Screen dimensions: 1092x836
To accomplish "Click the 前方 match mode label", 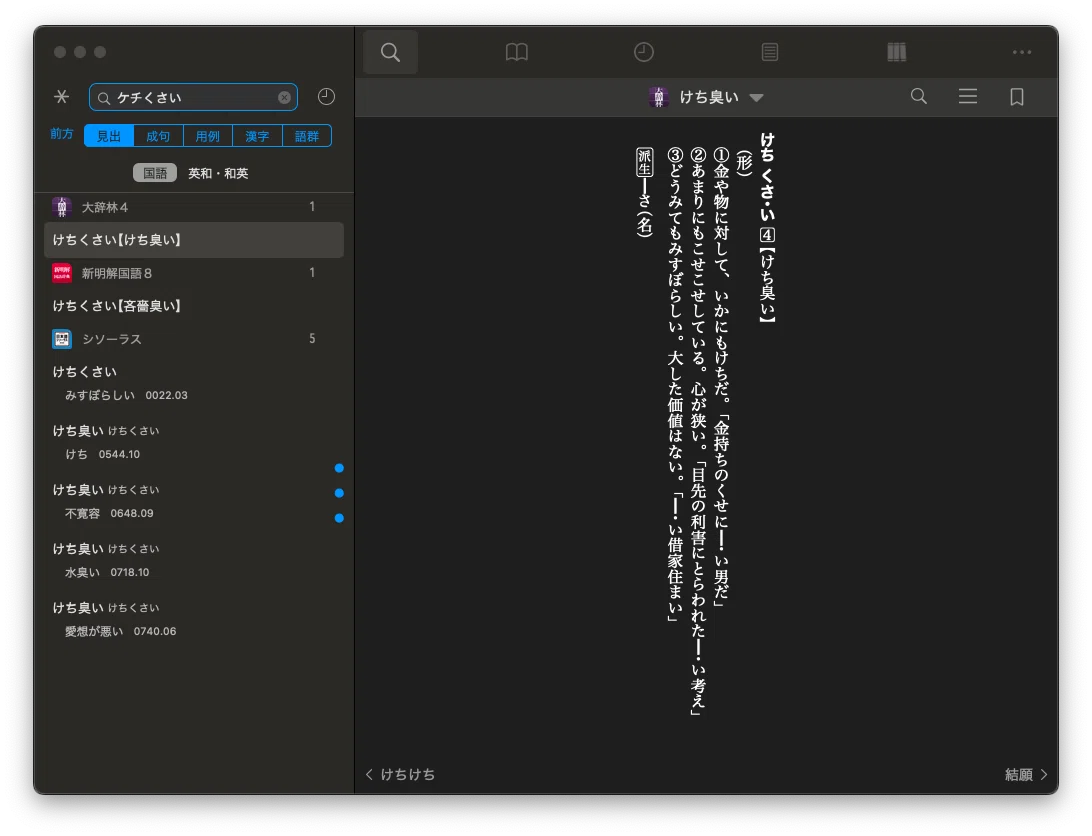I will click(x=61, y=134).
